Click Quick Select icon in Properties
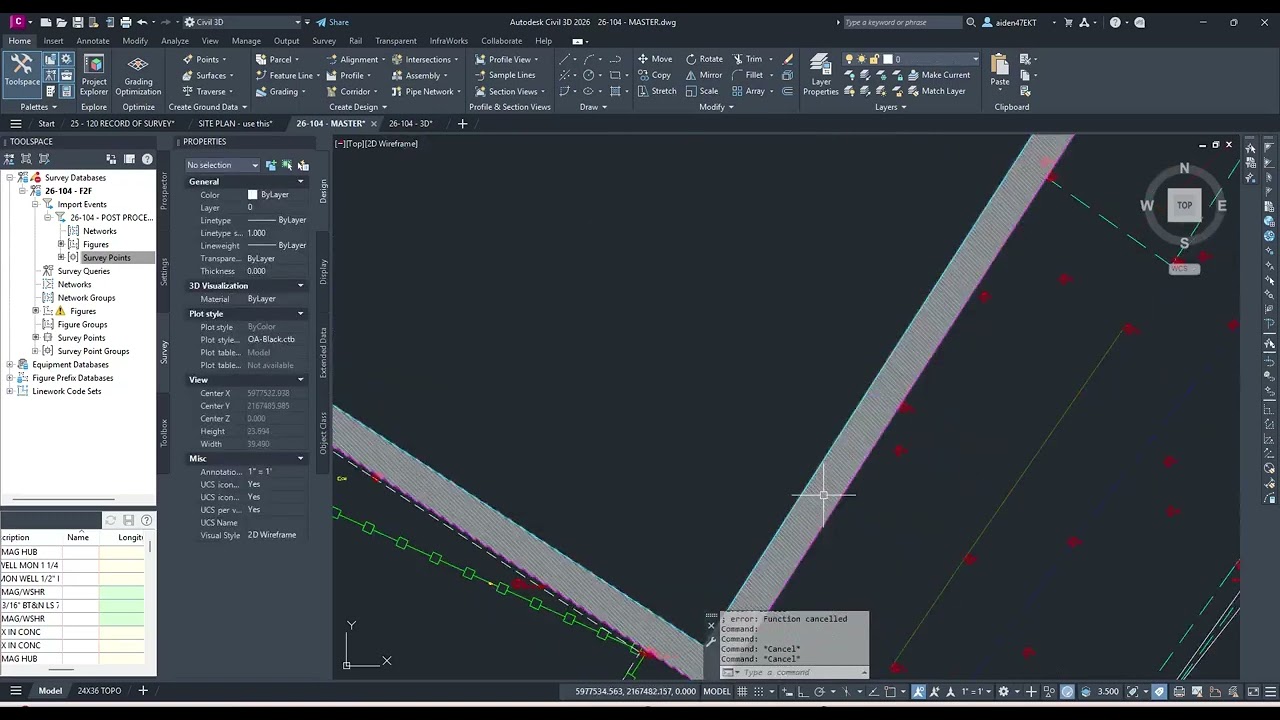Image resolution: width=1280 pixels, height=720 pixels. pyautogui.click(x=303, y=165)
